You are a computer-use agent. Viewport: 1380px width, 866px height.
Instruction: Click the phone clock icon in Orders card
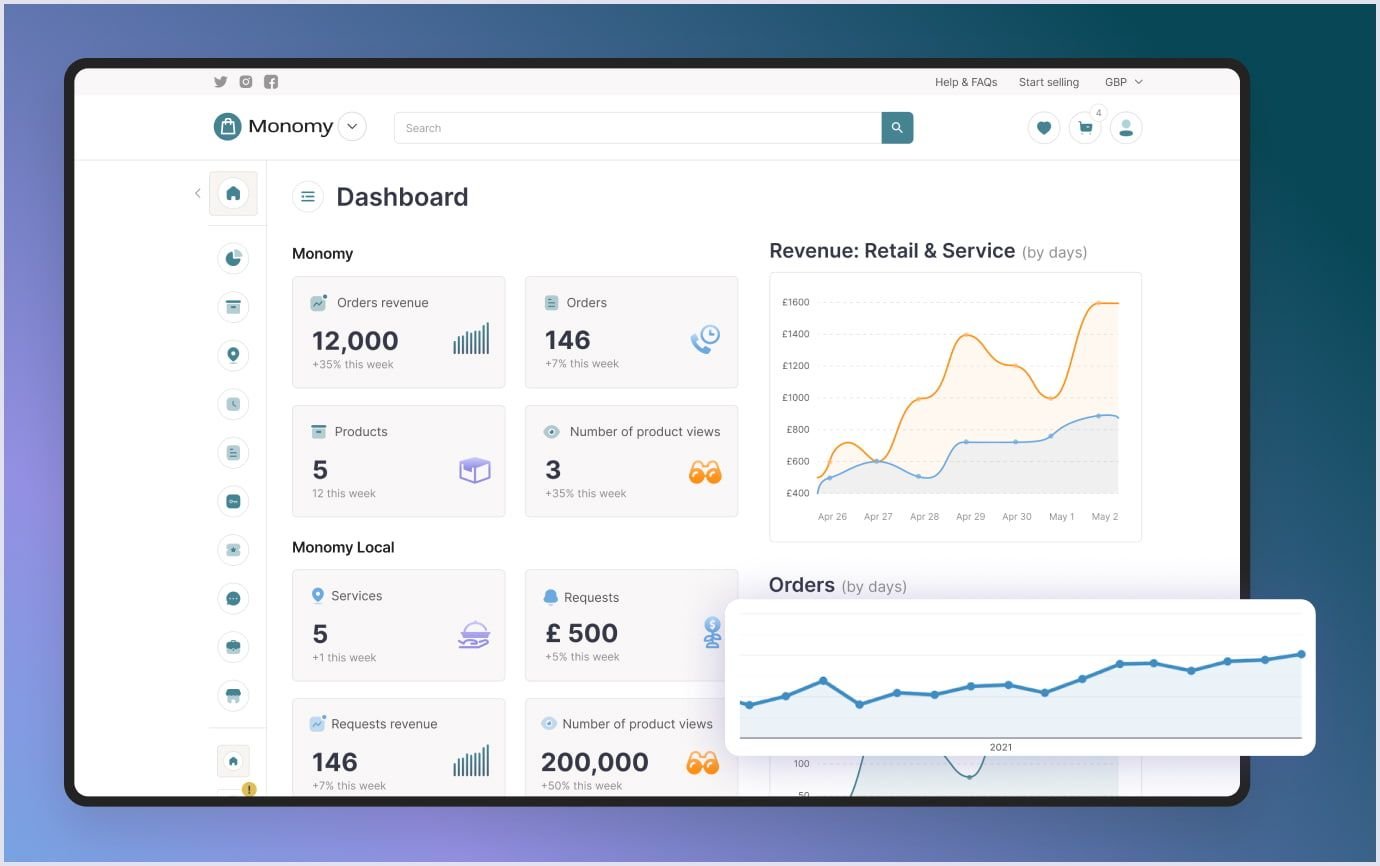coord(705,339)
